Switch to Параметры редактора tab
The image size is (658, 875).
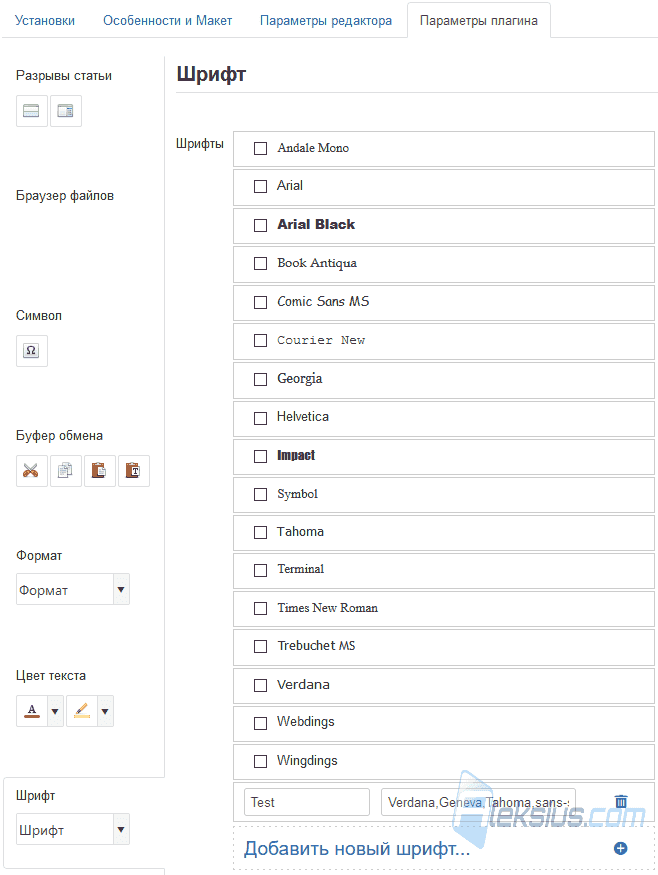point(326,21)
